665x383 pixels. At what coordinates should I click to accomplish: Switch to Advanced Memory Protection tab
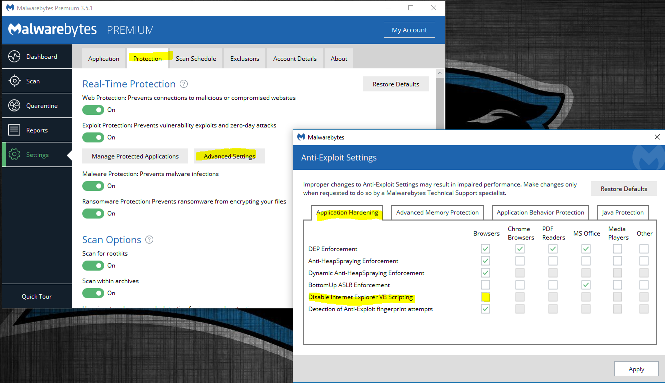pos(437,212)
